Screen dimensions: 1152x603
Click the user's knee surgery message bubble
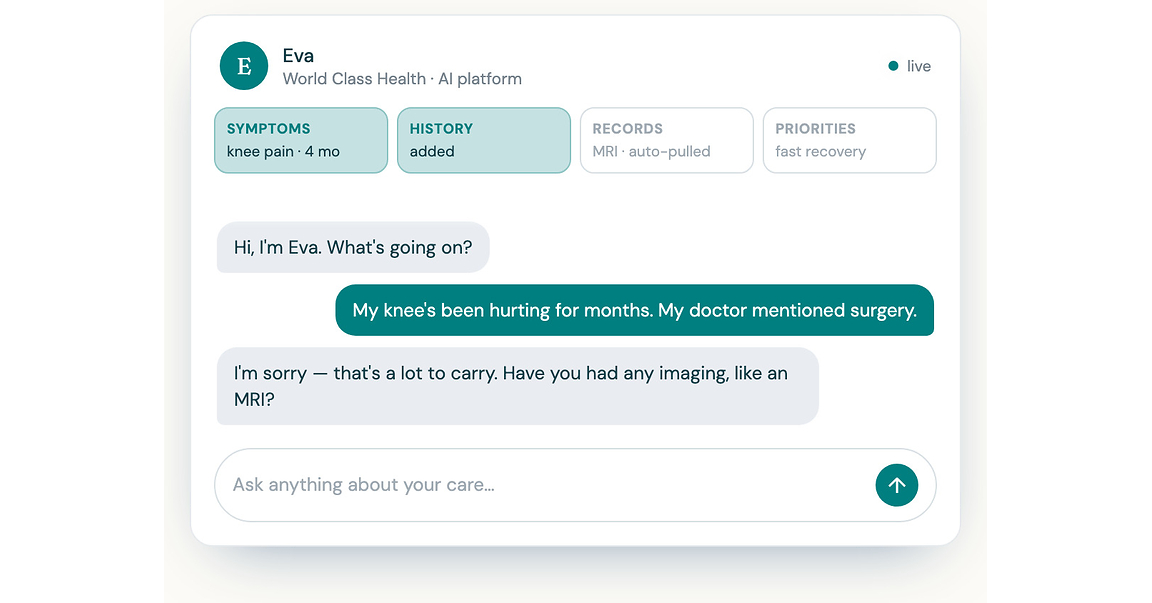pos(635,310)
